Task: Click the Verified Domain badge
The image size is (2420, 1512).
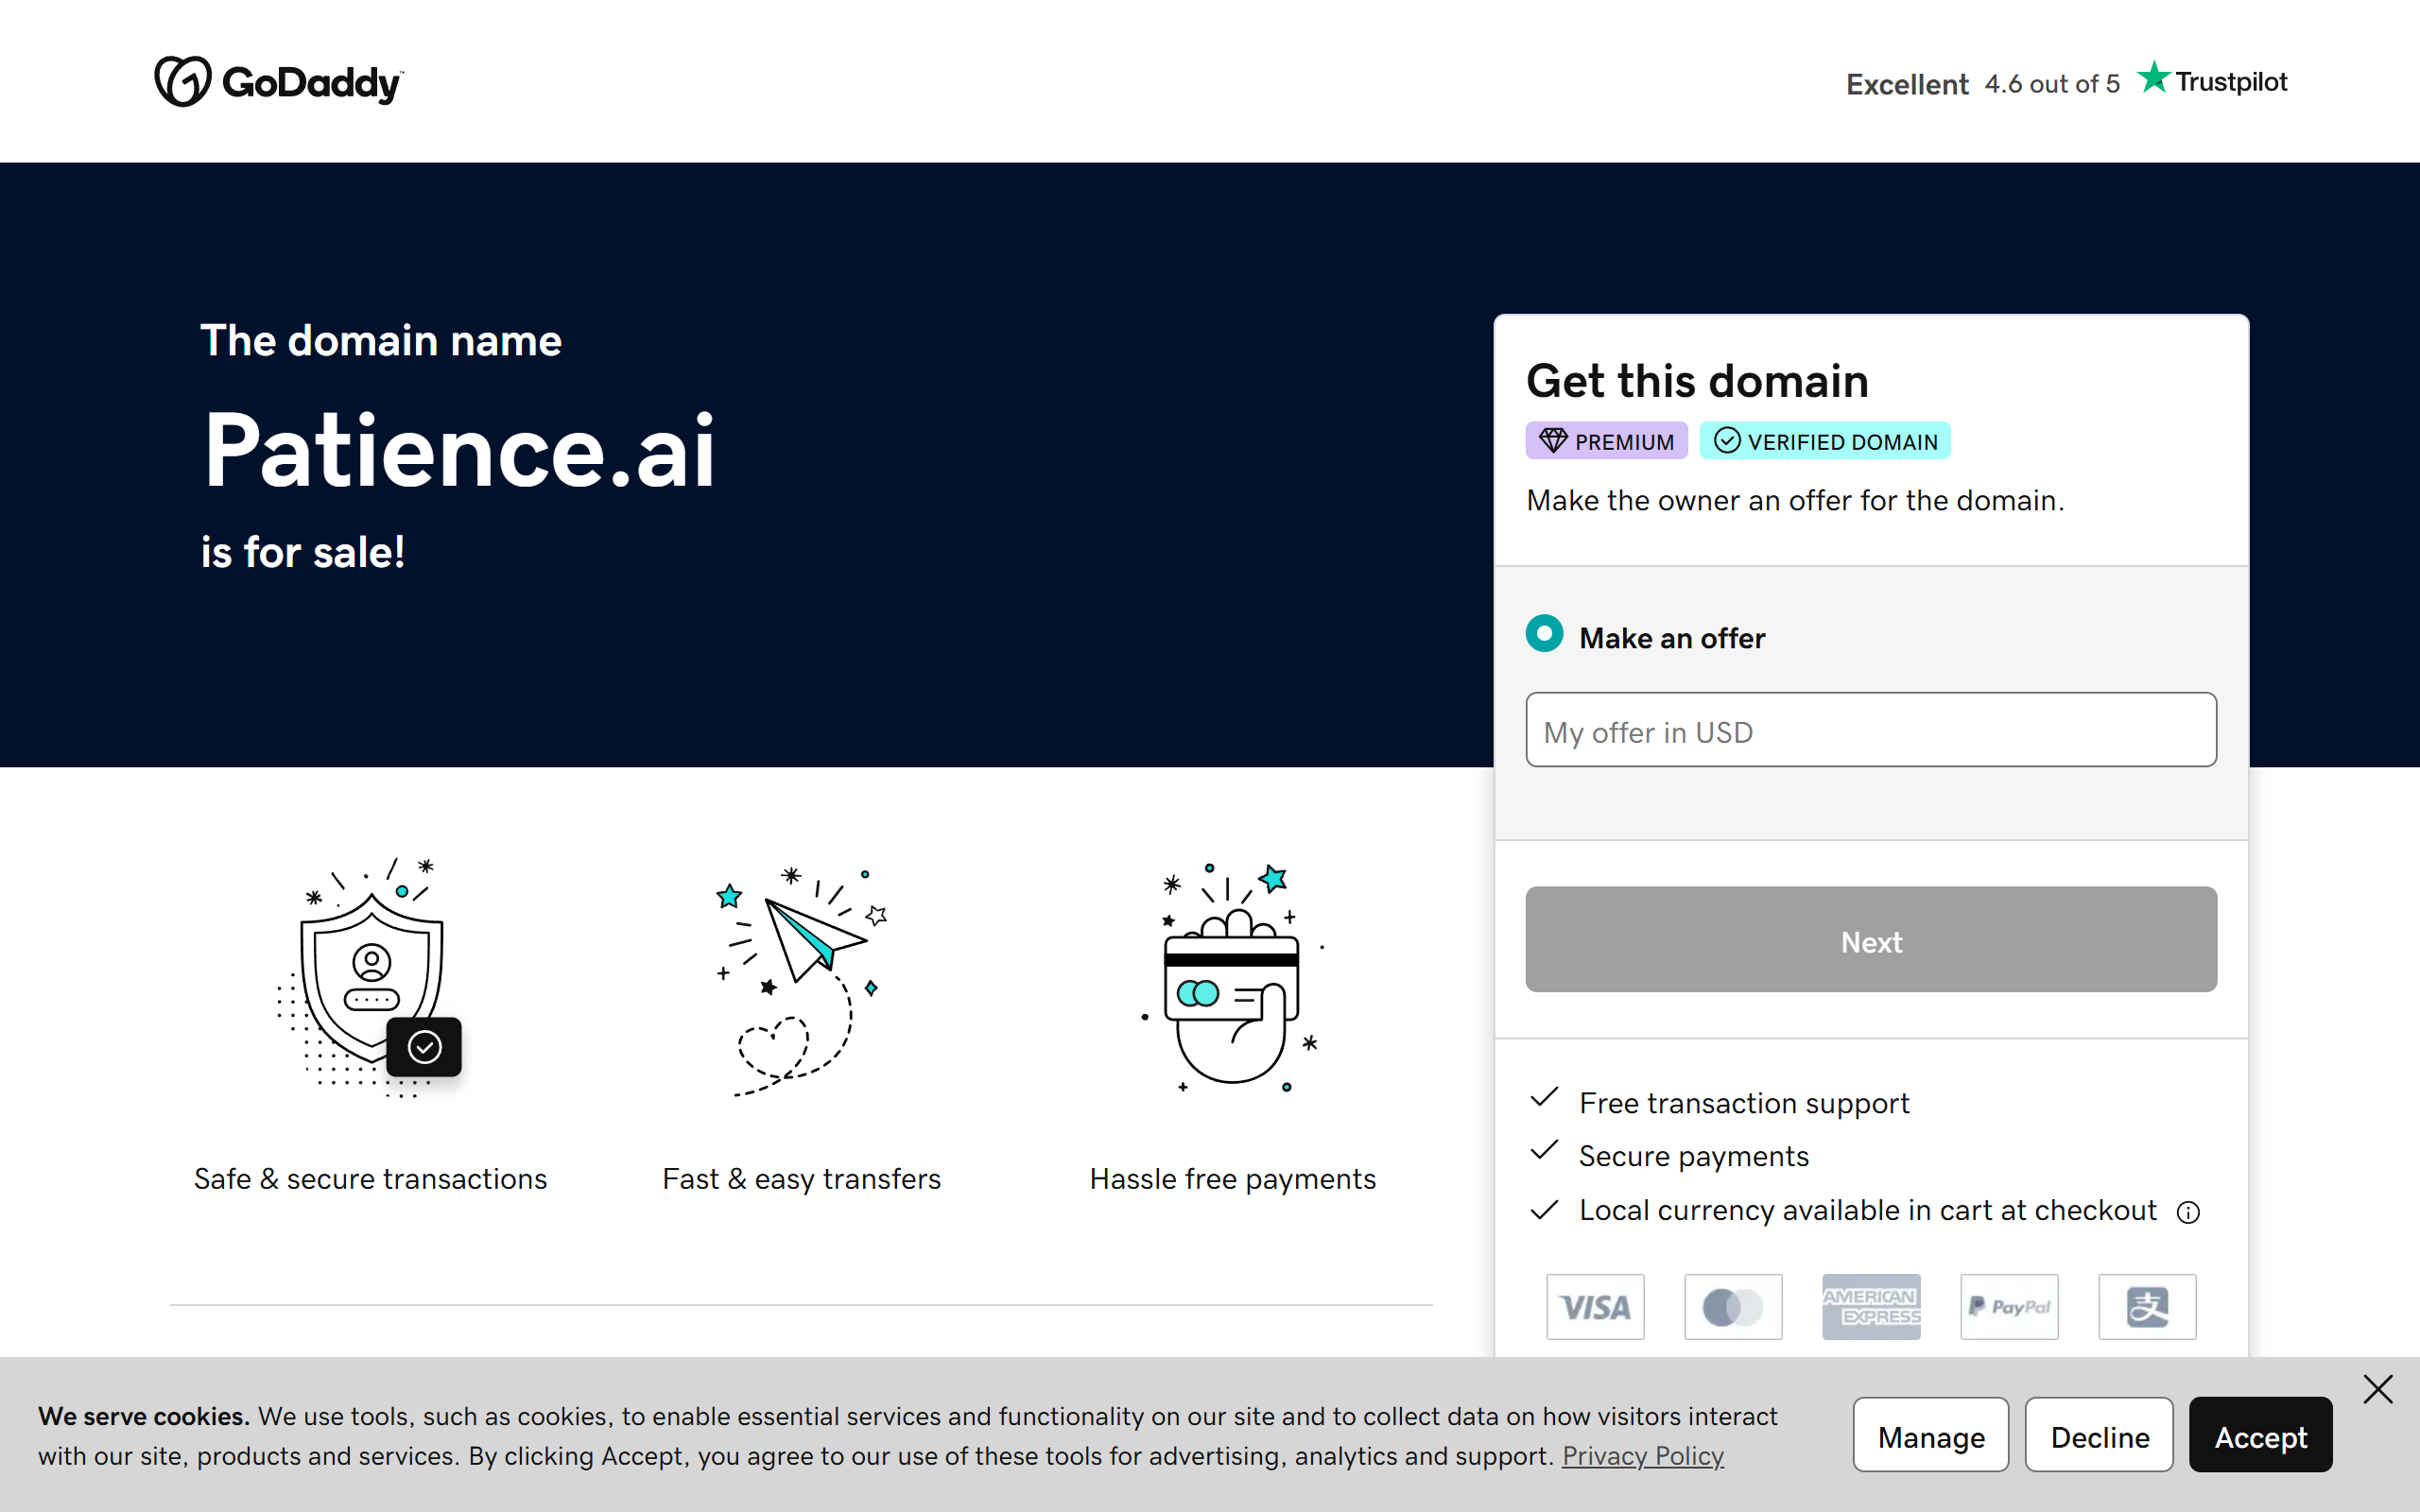Action: tap(1825, 441)
